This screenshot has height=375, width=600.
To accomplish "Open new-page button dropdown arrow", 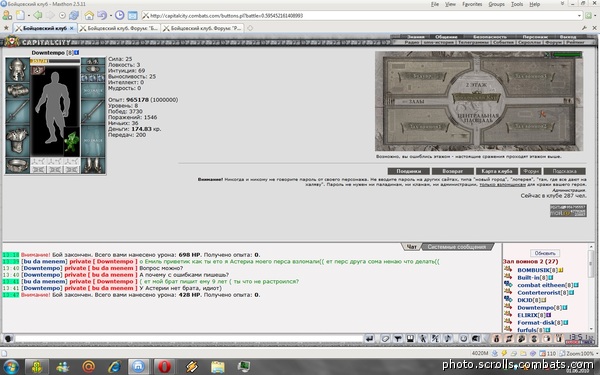I will coord(29,16).
